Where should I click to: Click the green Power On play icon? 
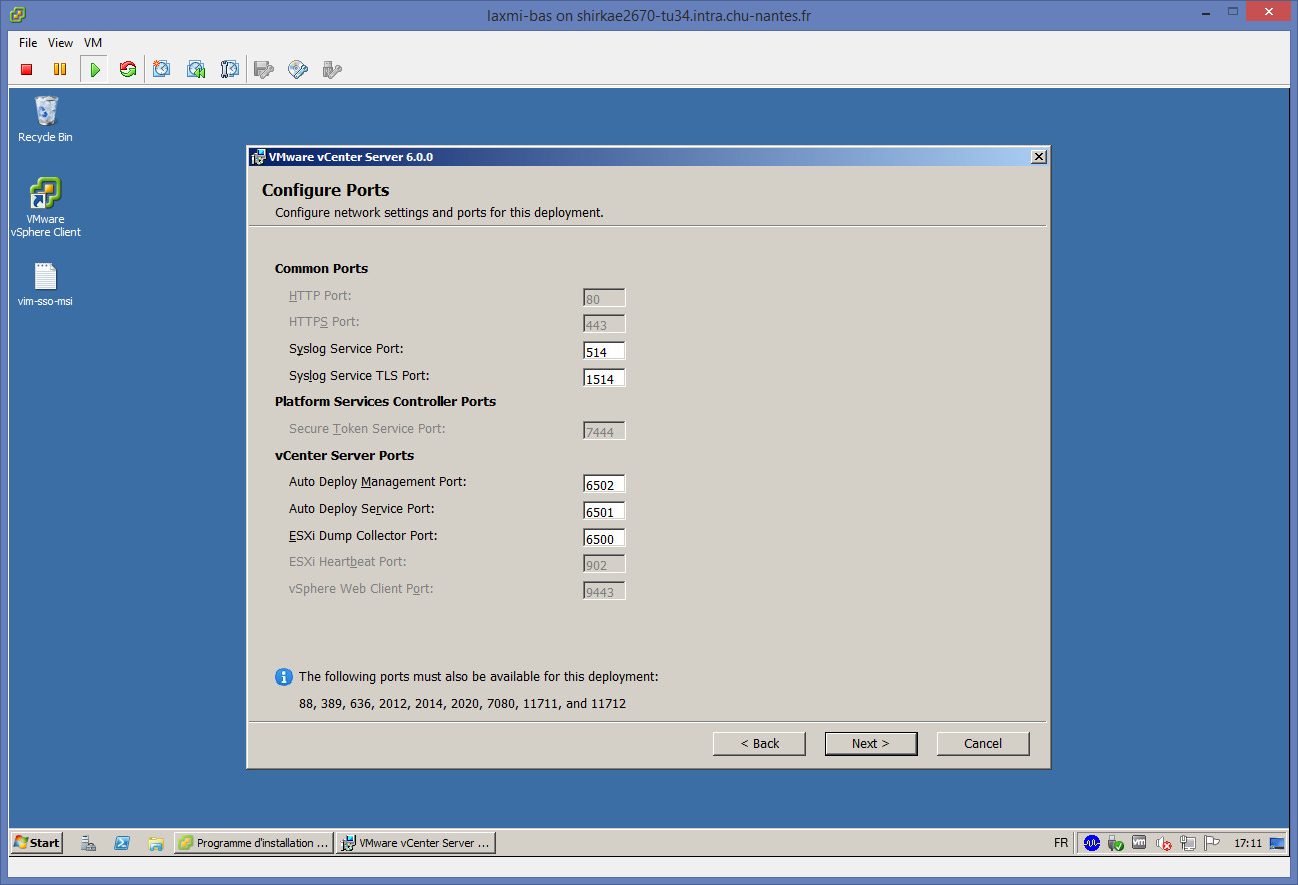pos(94,70)
